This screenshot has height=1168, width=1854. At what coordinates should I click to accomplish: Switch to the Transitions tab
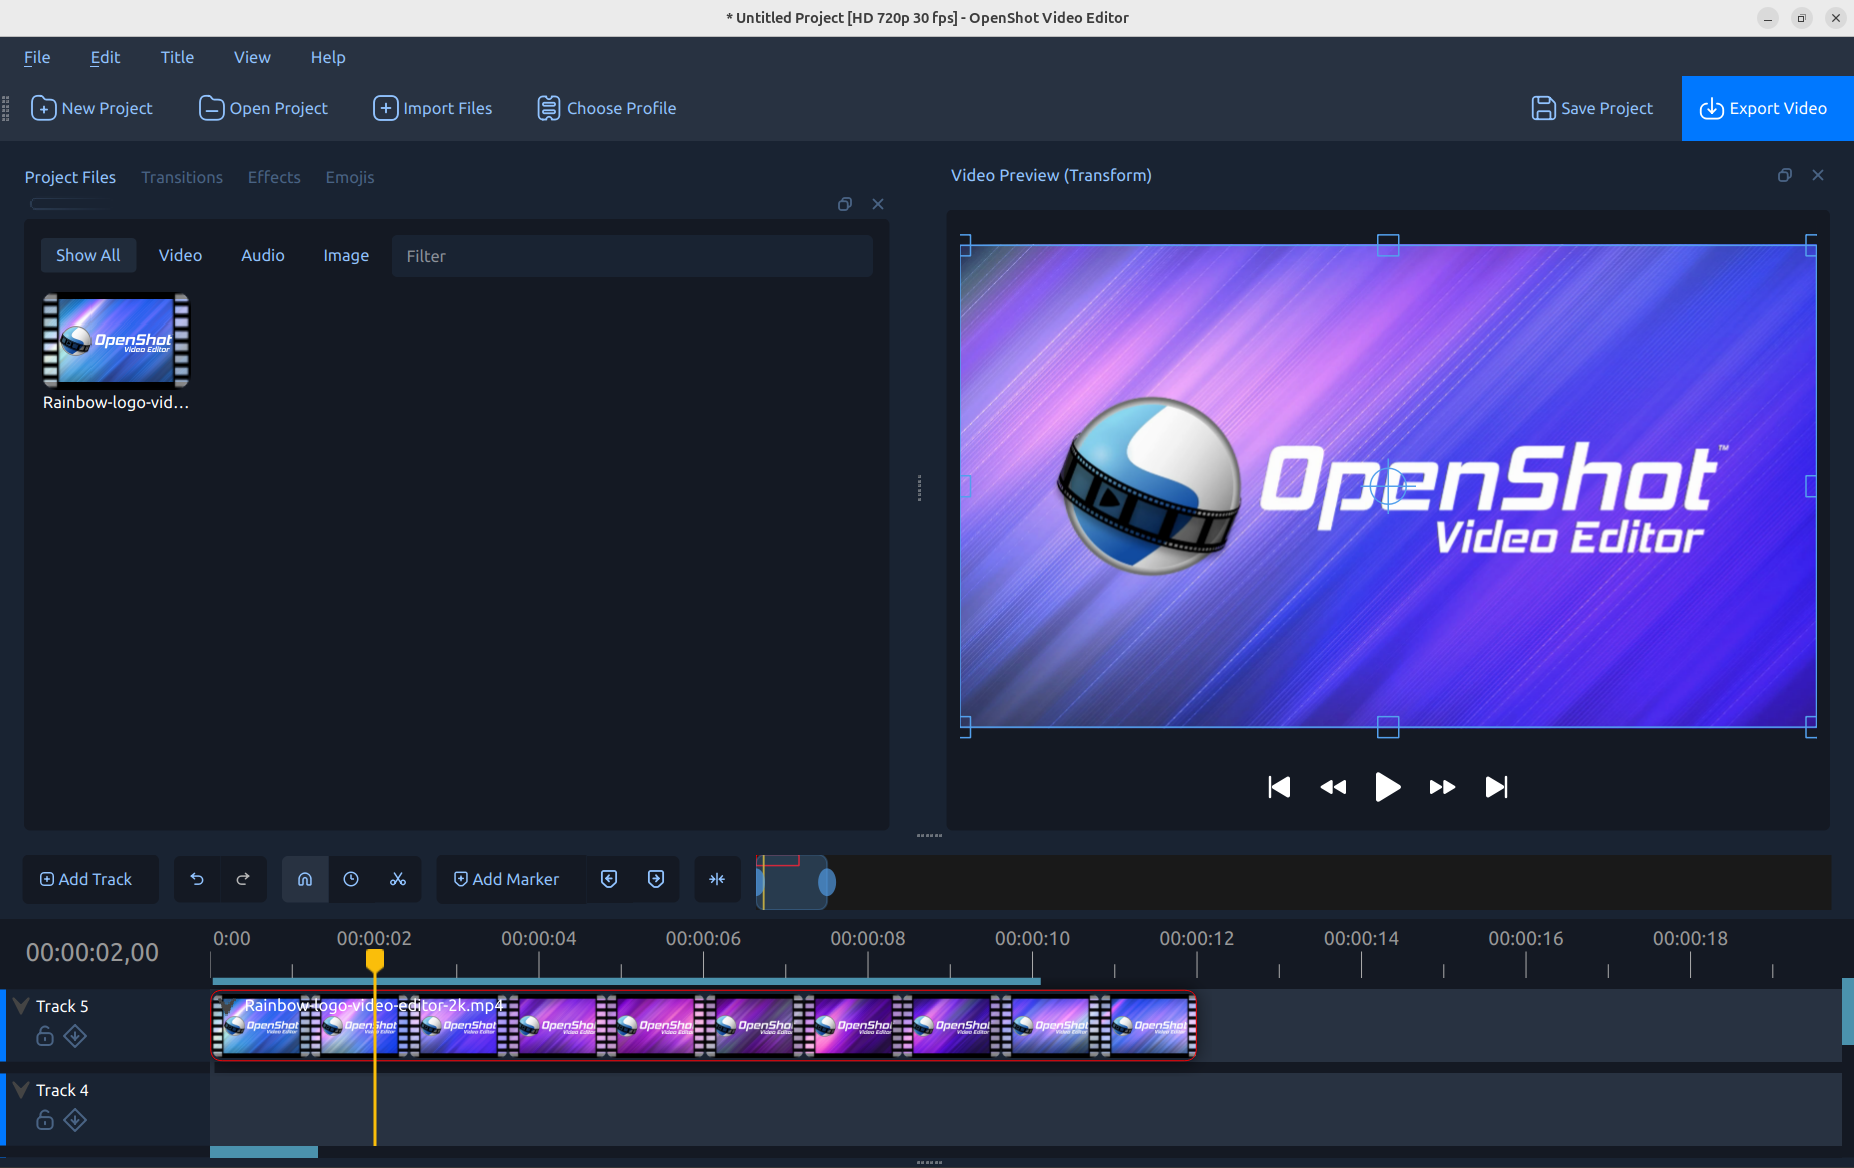click(x=182, y=177)
